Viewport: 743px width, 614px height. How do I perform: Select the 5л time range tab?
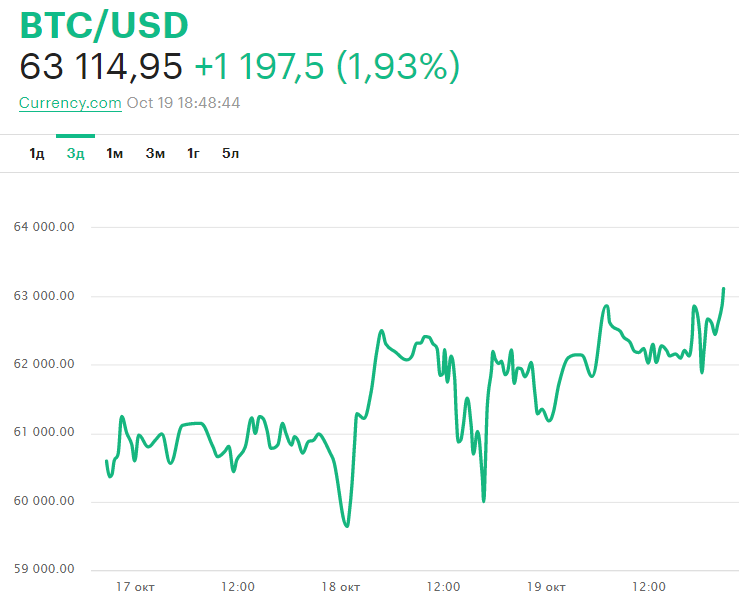tap(231, 153)
